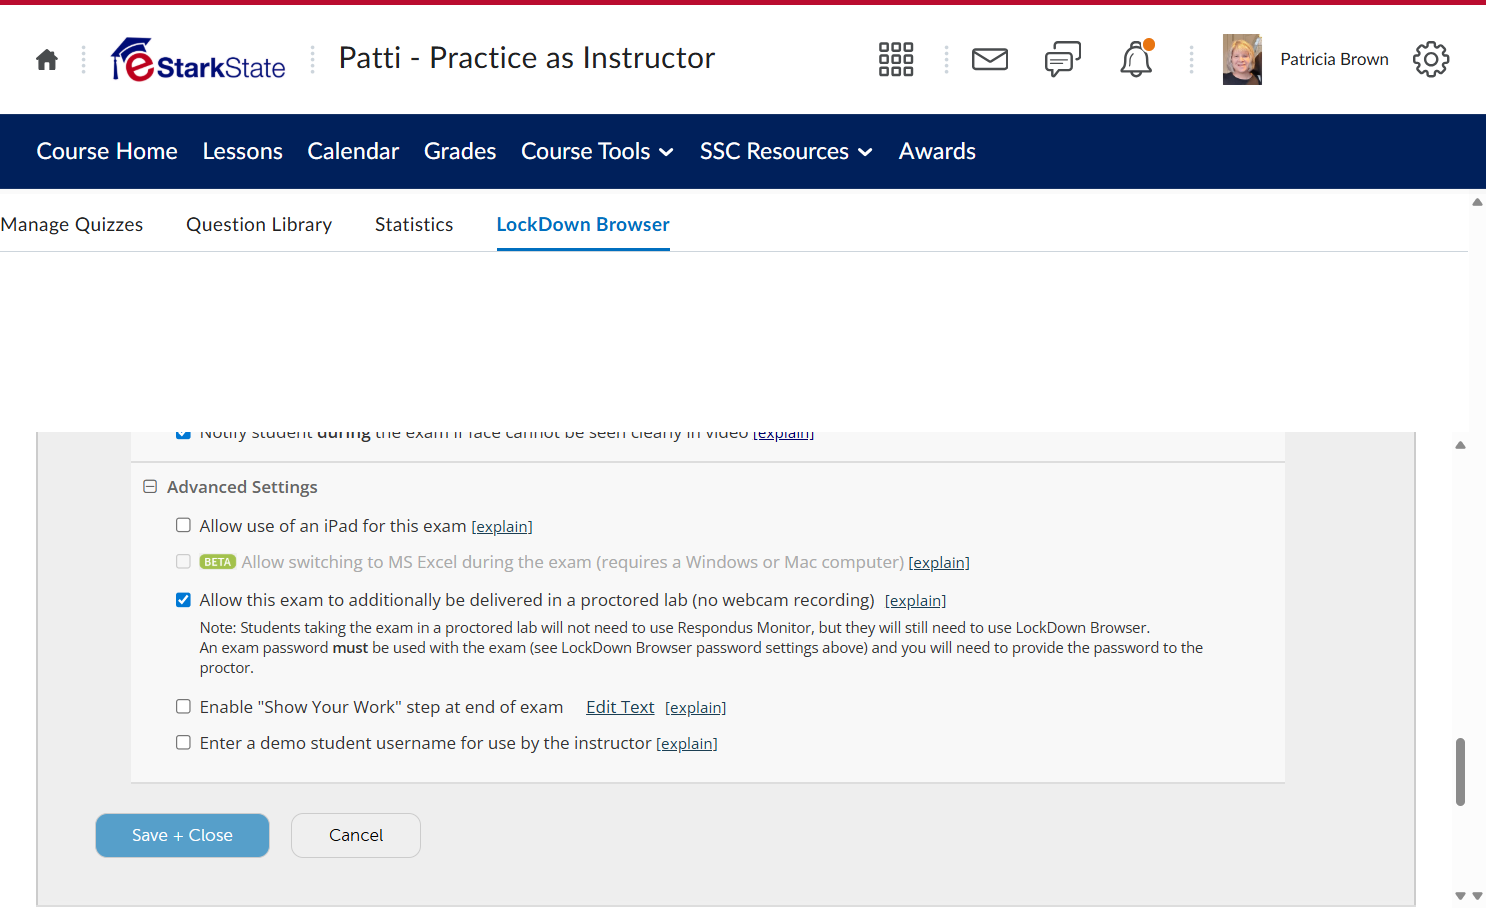Click the BETA badge on Excel option
Screen dimensions: 1486x909
(218, 562)
